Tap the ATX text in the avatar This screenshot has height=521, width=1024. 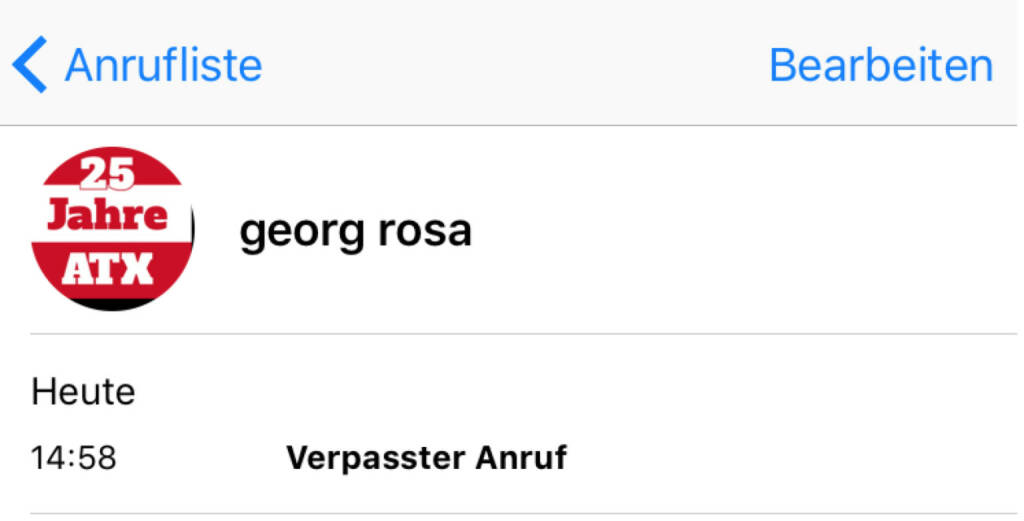pyautogui.click(x=108, y=268)
